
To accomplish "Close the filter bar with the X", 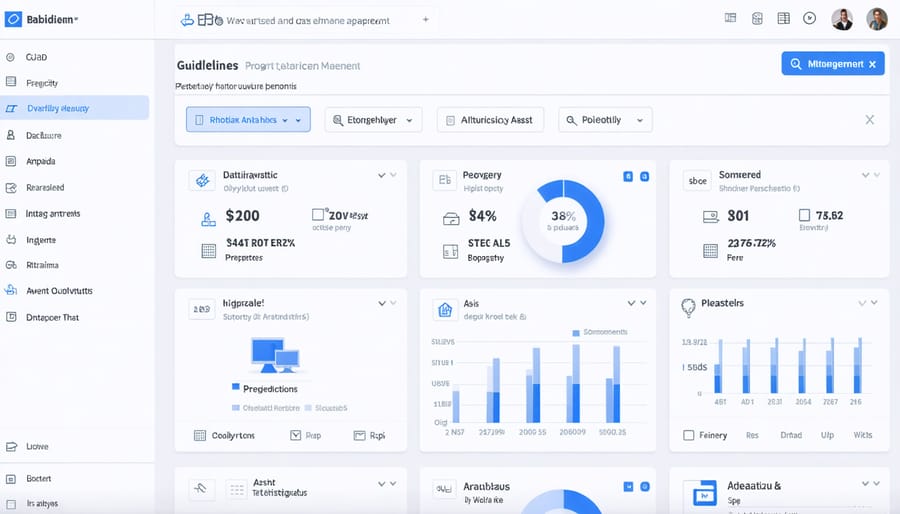I will pos(870,119).
